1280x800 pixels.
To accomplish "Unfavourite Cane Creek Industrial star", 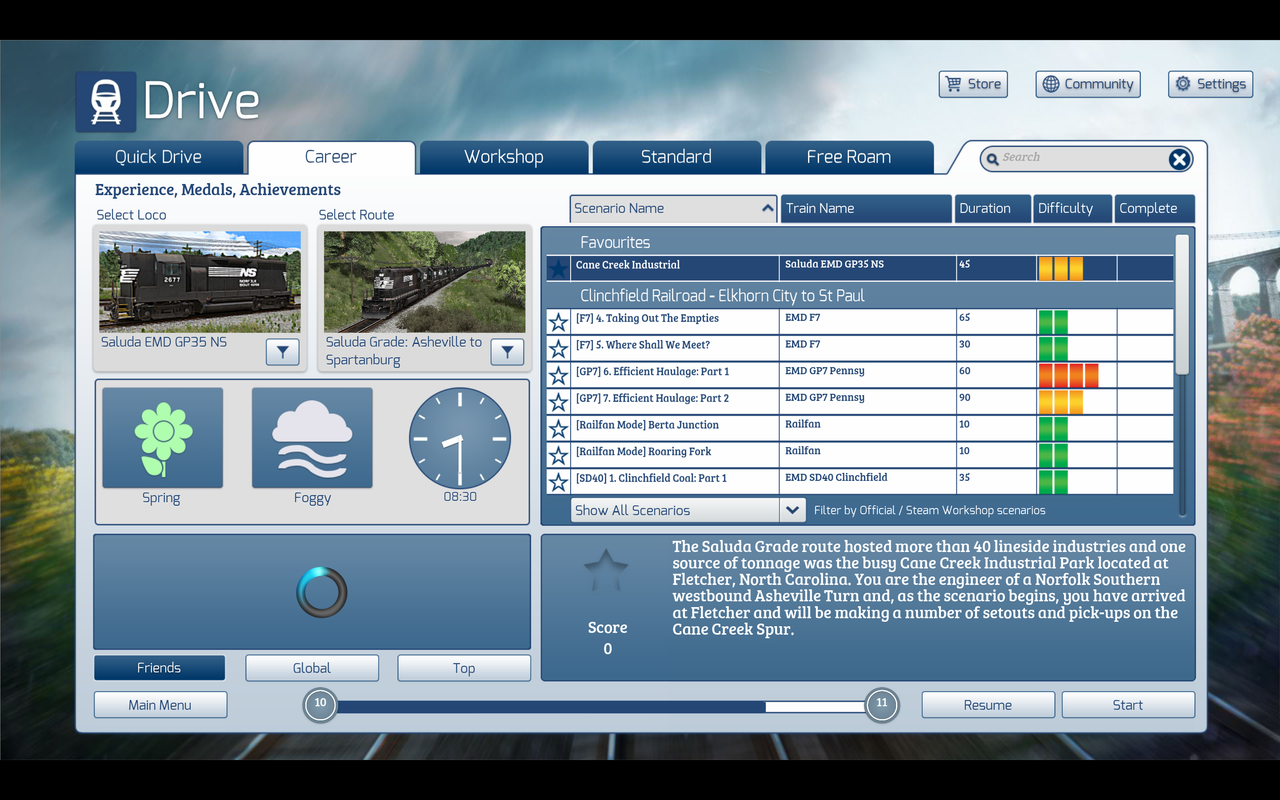I will 558,269.
